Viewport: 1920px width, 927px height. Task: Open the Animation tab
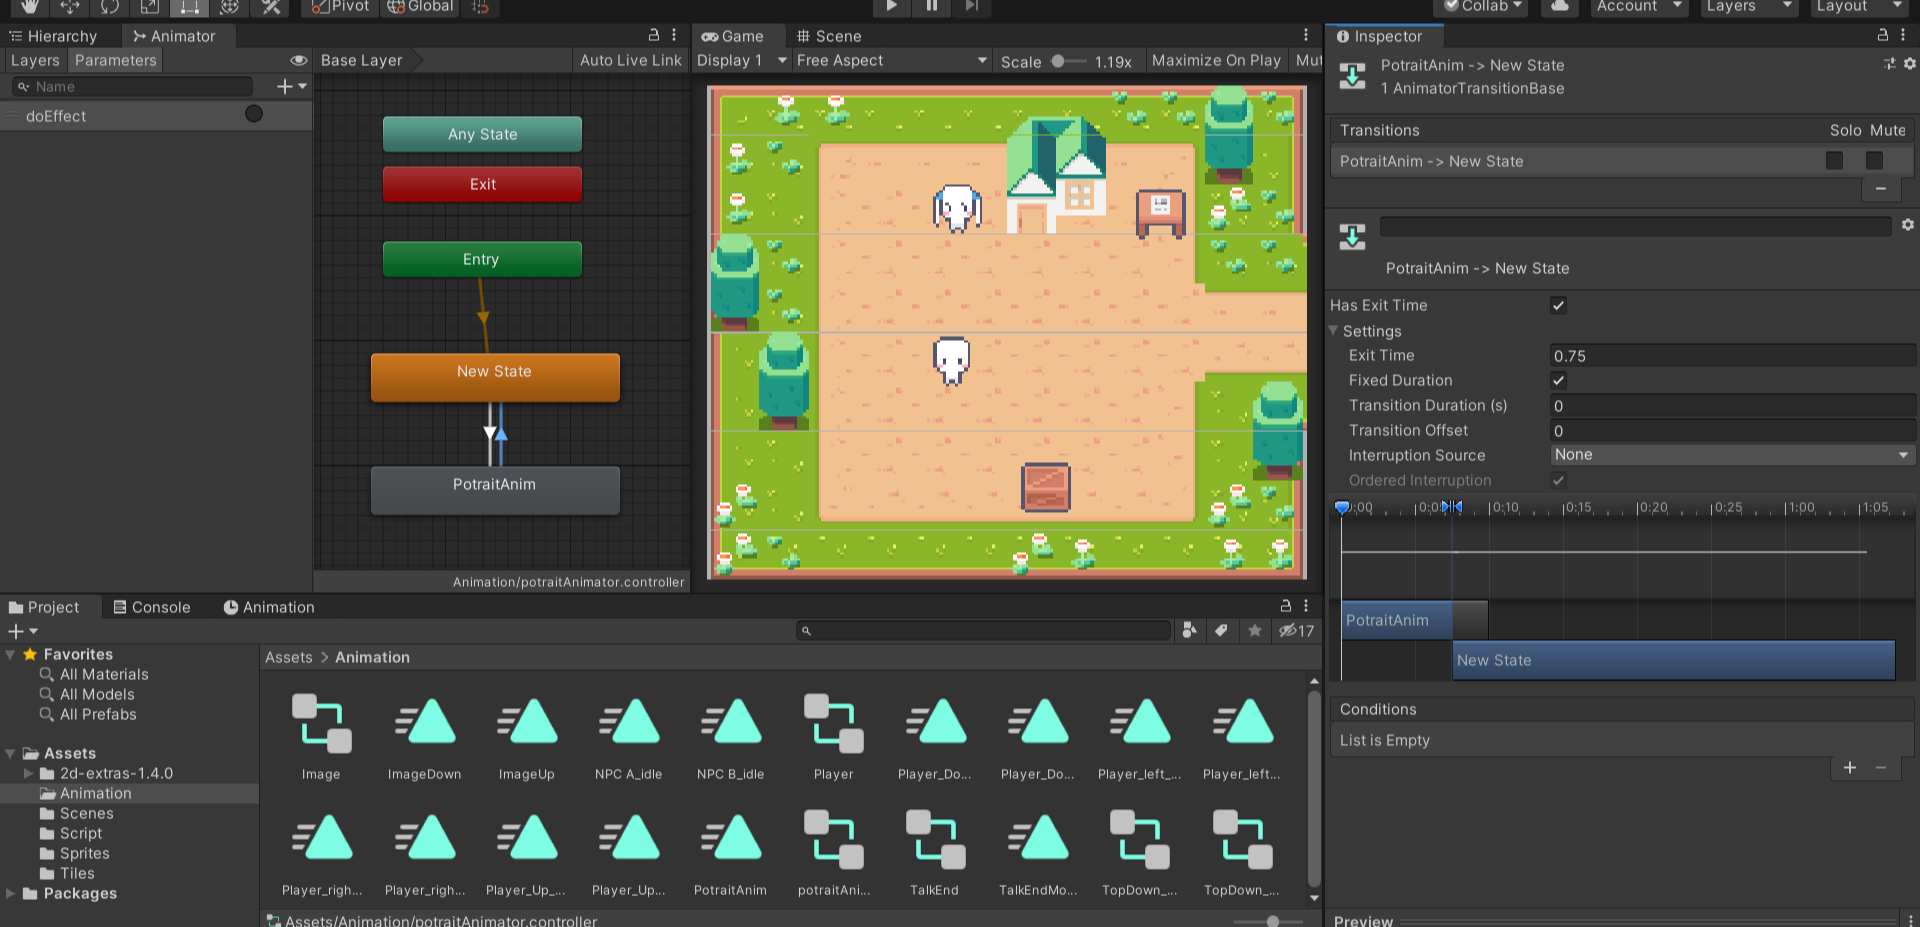(x=268, y=607)
